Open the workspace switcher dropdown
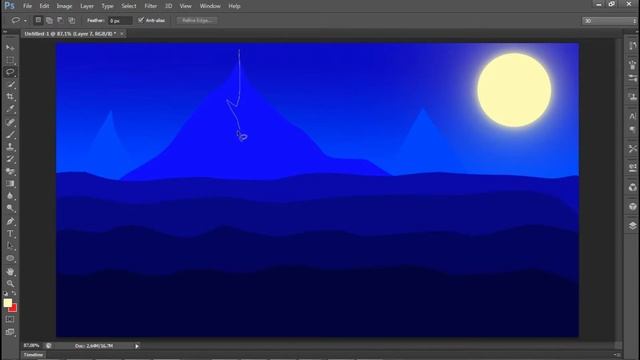 pos(609,20)
